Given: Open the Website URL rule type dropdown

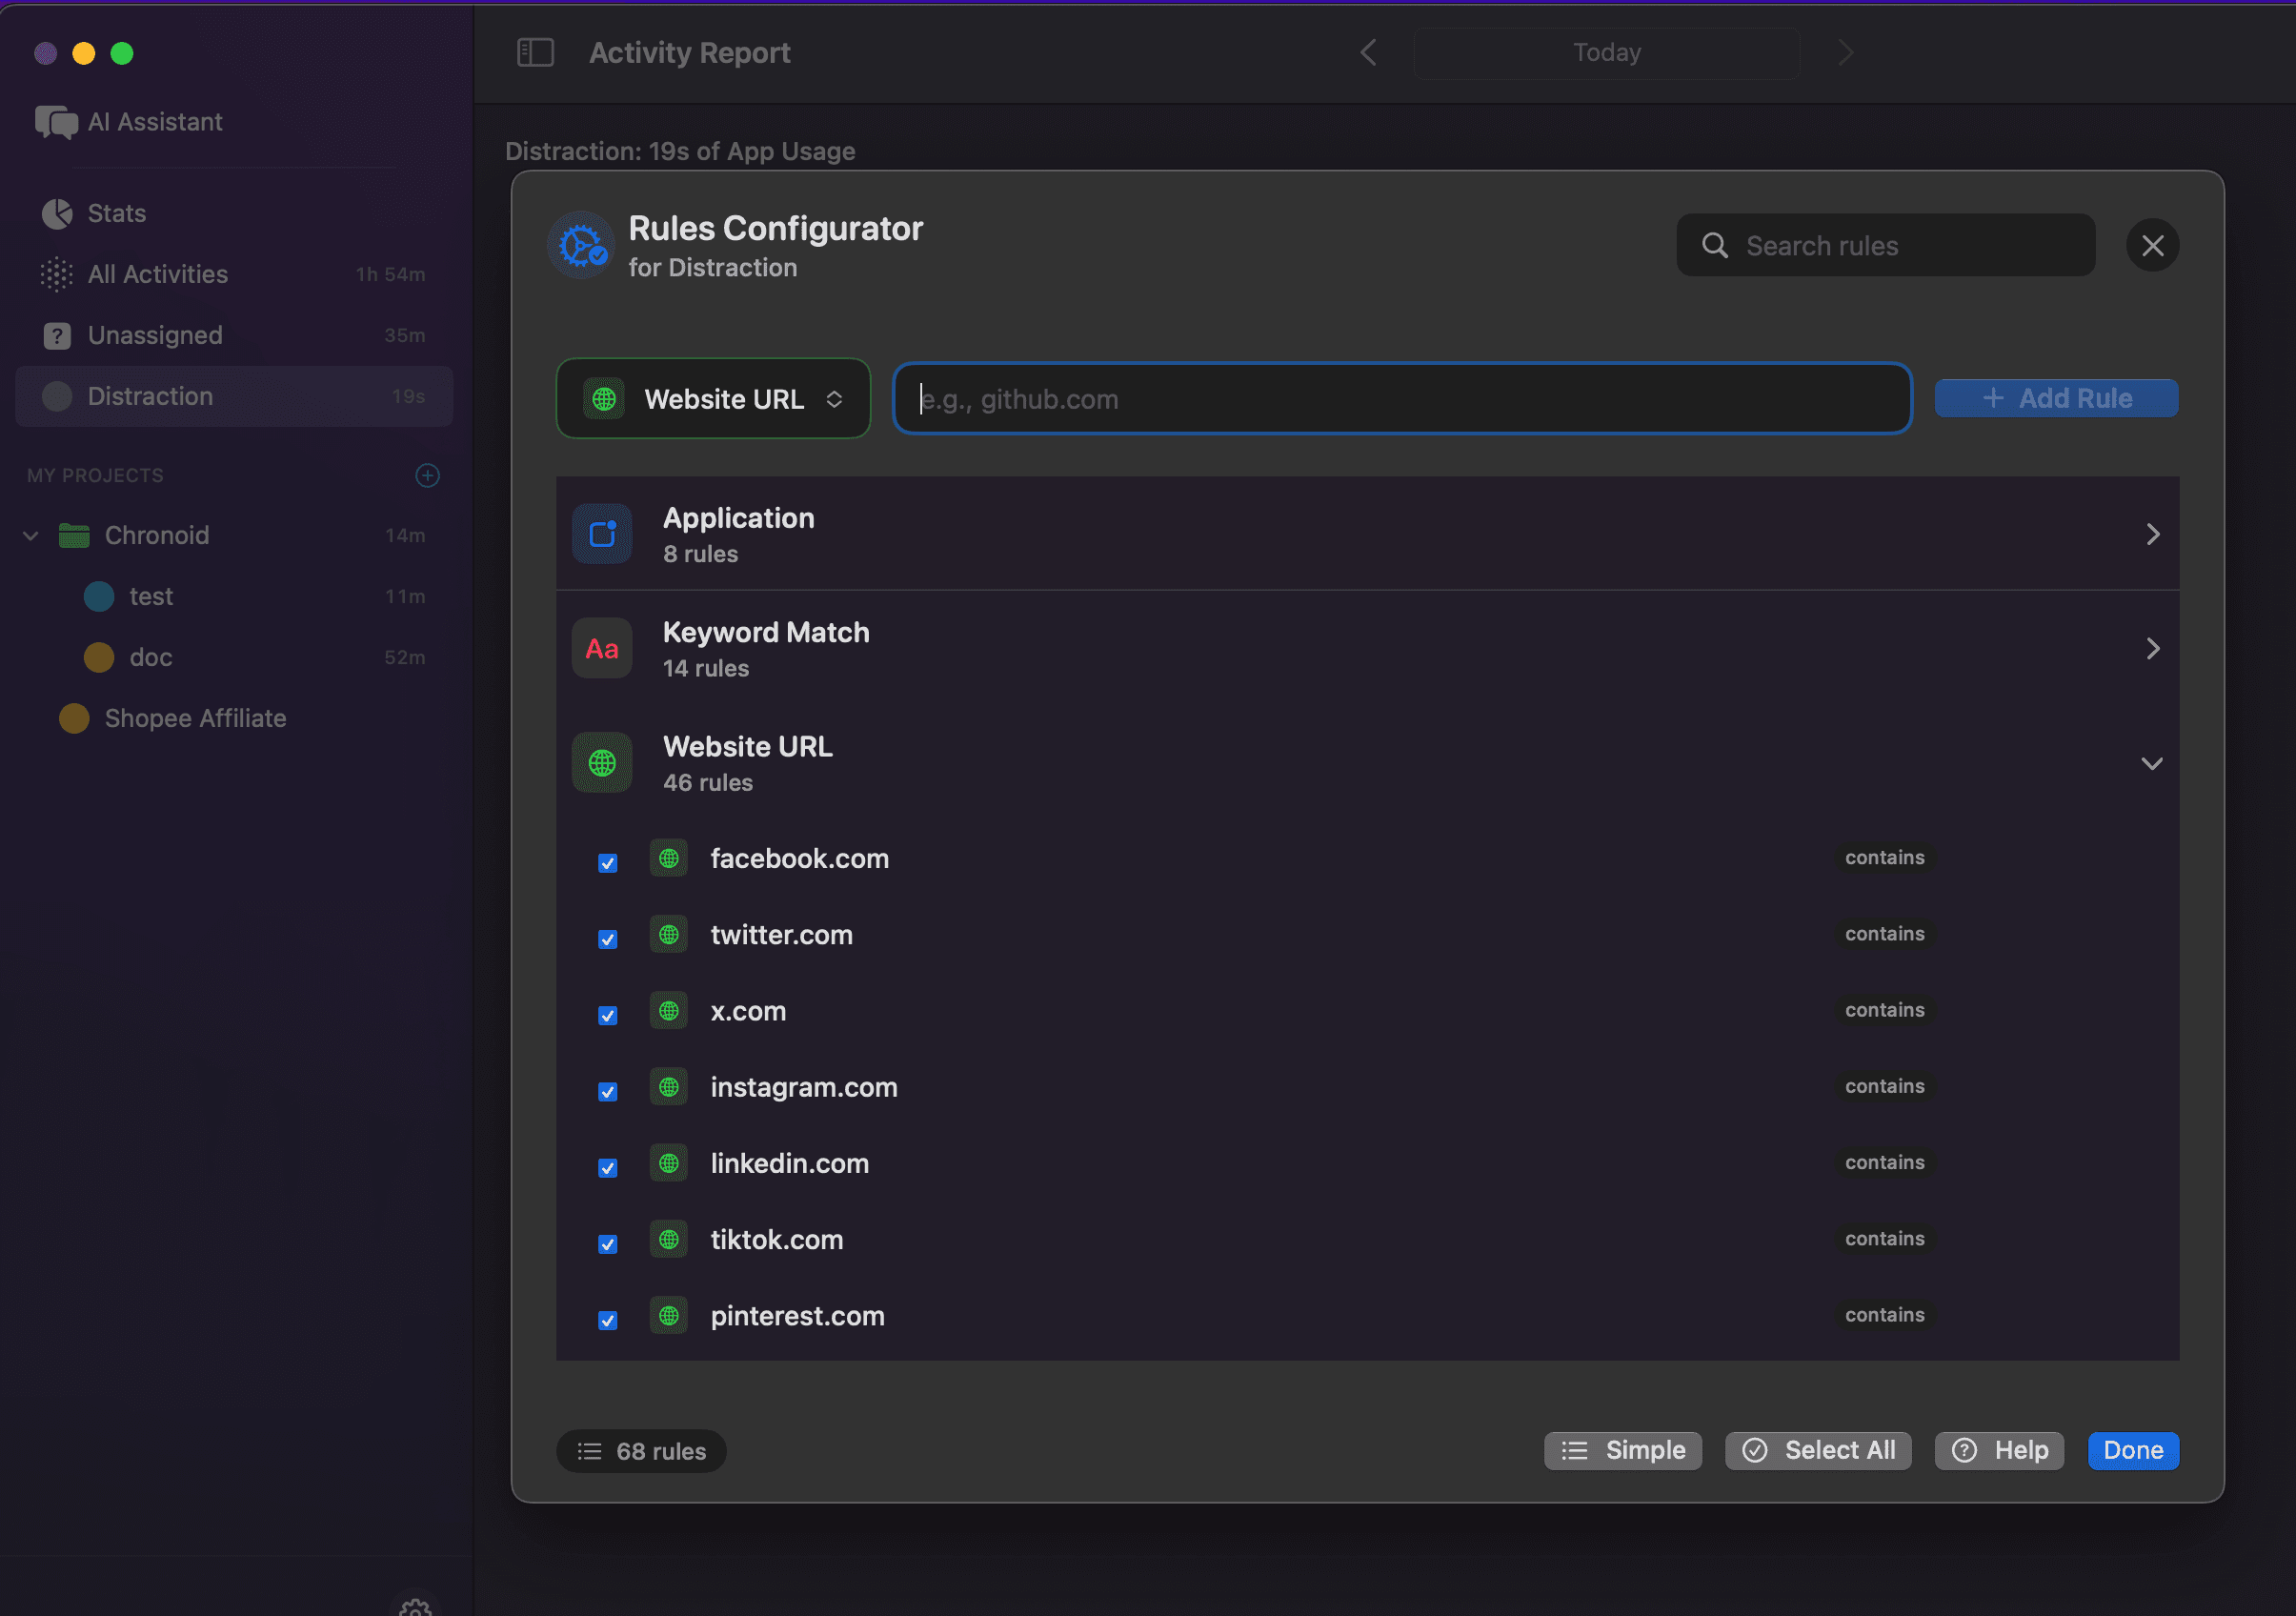Looking at the screenshot, I should tap(713, 398).
